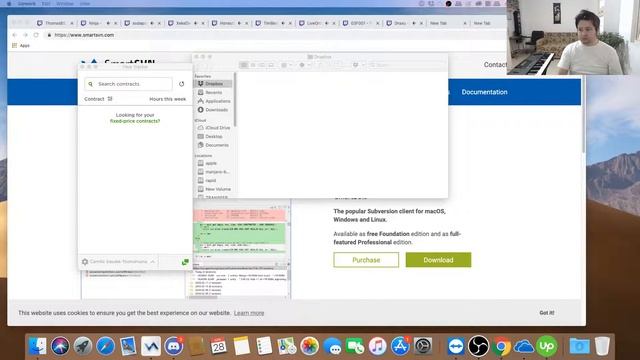640x360 pixels.
Task: Open Applications in Finder sidebar
Action: (x=213, y=101)
